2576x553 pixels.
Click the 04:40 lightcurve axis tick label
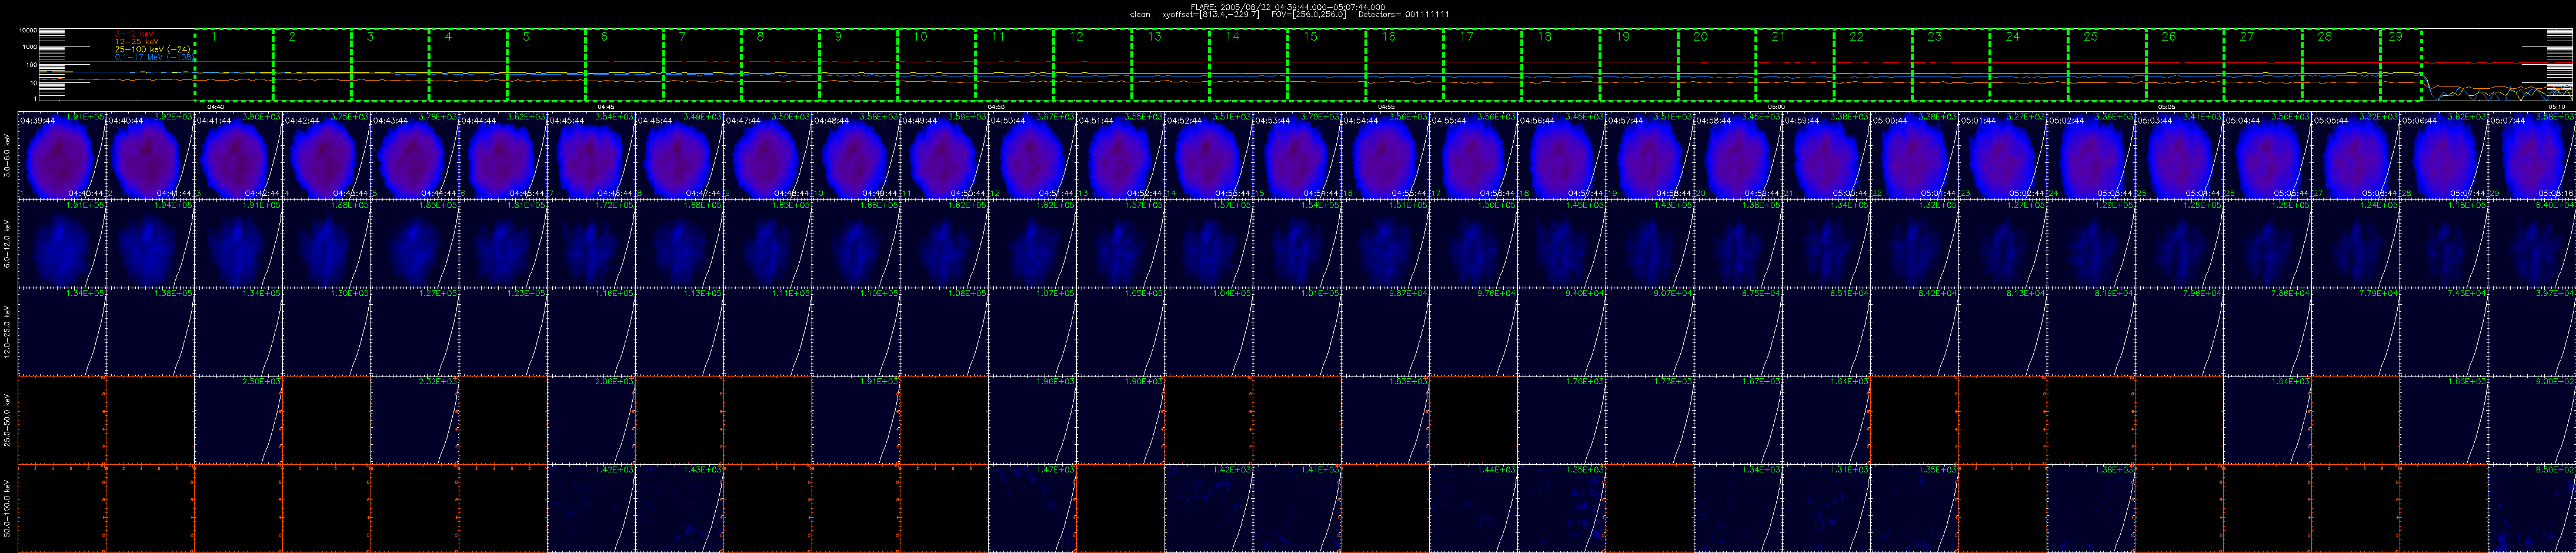[x=215, y=106]
